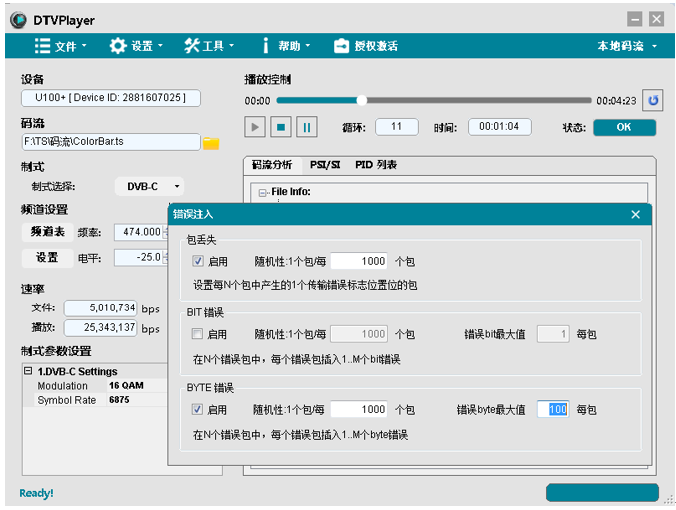Open the 设置 menu with gear icon
The height and width of the screenshot is (510, 676).
[x=136, y=46]
